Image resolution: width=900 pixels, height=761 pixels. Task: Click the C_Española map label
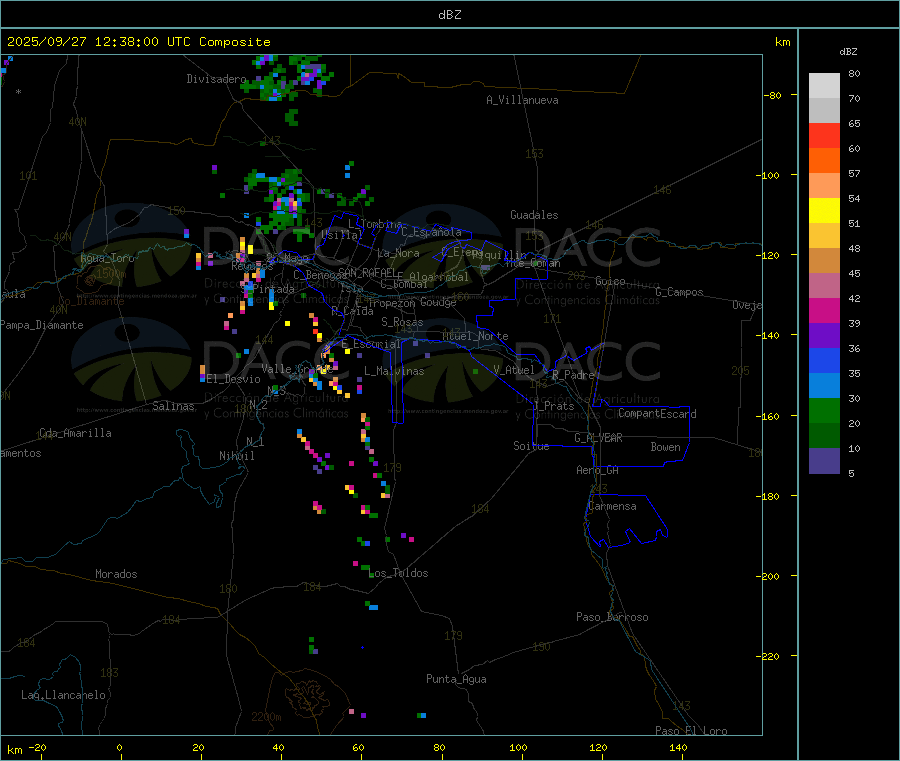432,232
